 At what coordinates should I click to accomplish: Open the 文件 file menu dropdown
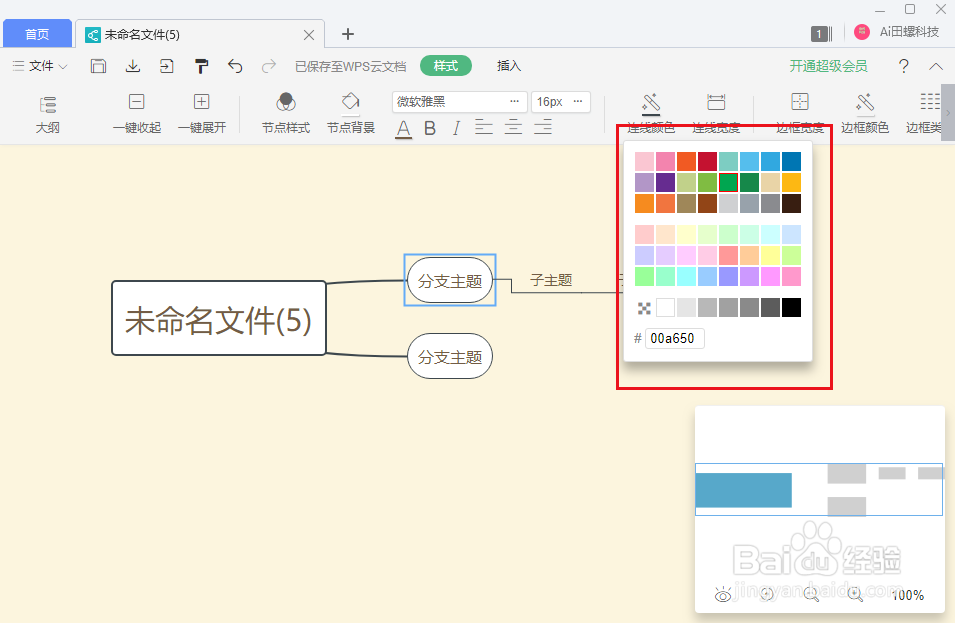(40, 66)
